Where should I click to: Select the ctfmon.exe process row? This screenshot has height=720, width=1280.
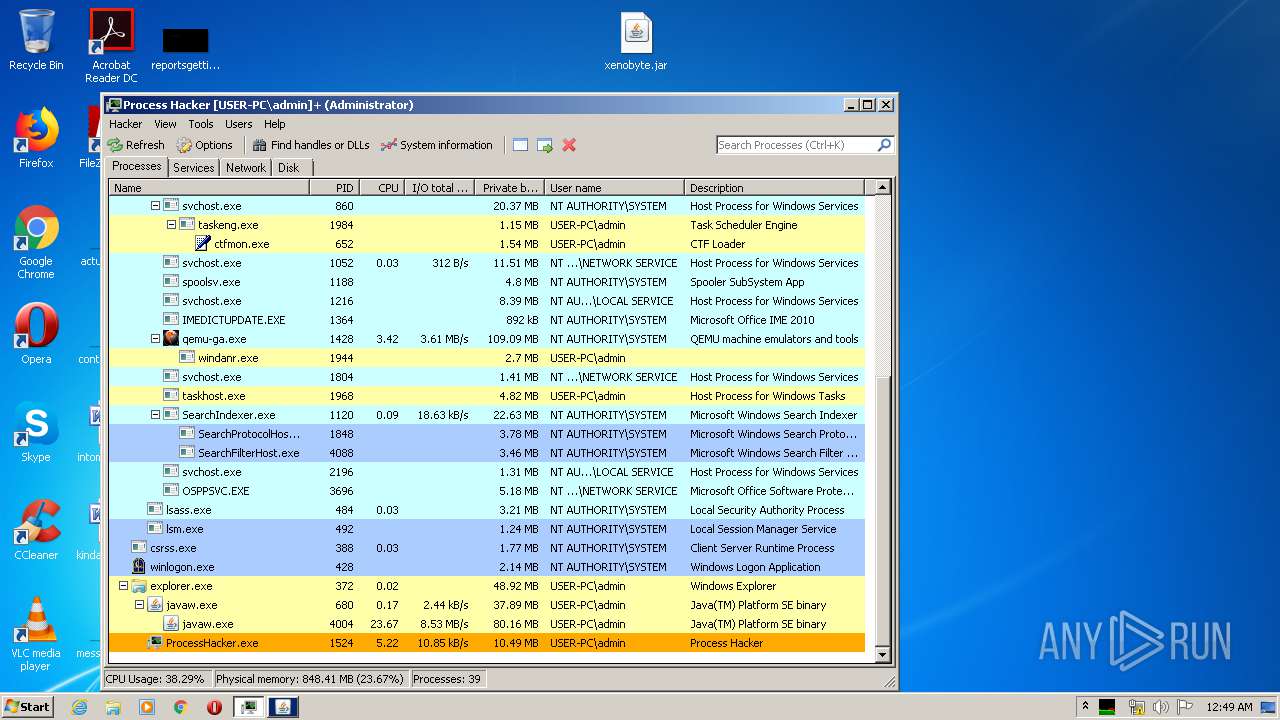click(487, 244)
